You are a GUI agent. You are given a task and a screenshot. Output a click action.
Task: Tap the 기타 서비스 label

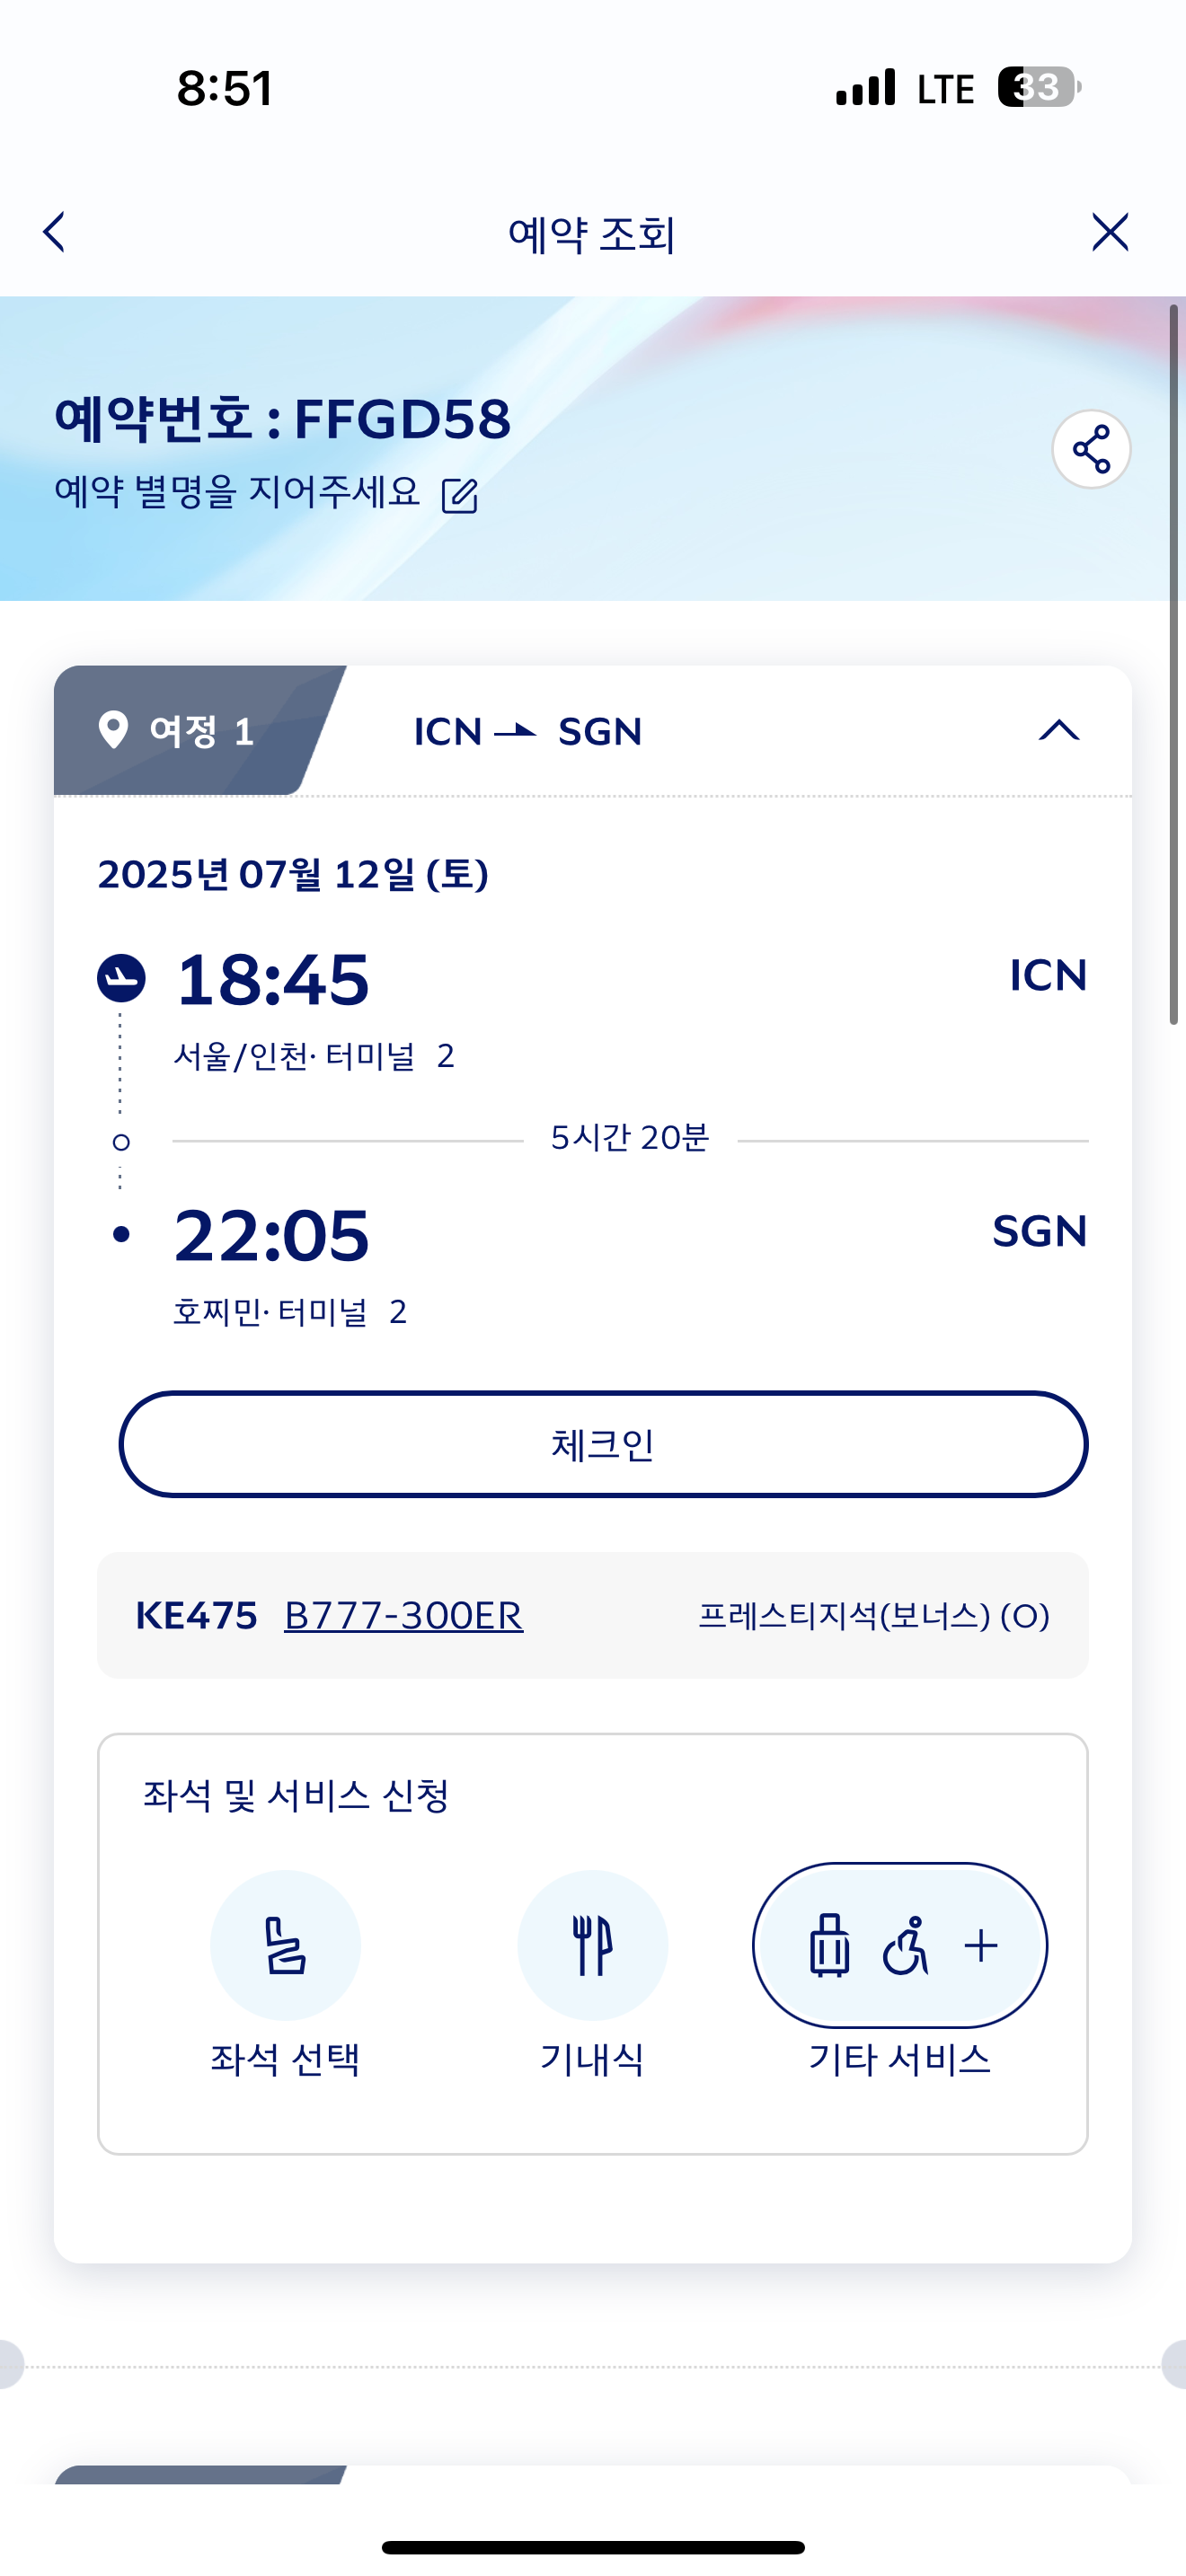(899, 2059)
